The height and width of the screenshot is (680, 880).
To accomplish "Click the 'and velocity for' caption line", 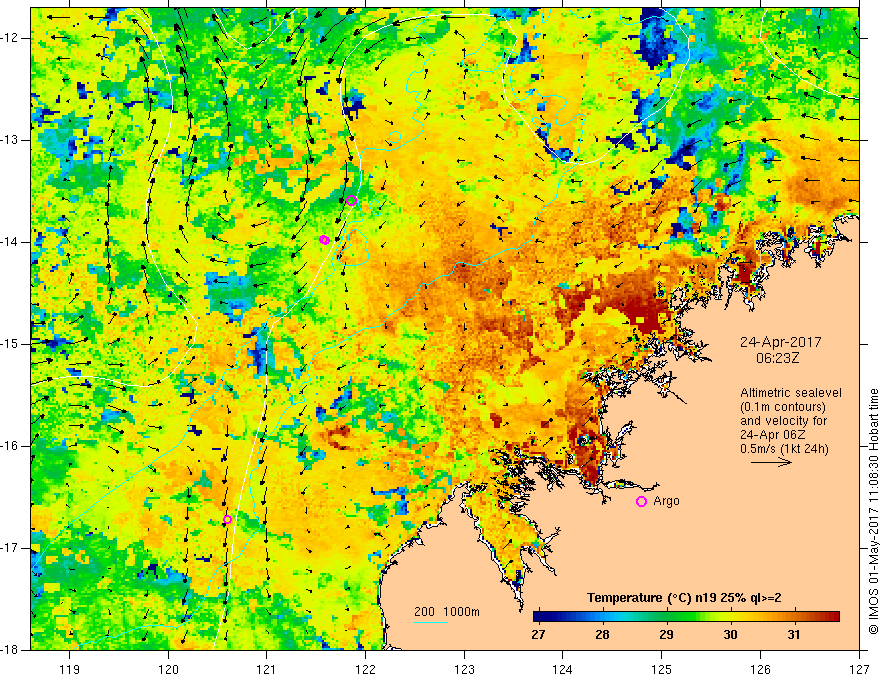I will pos(783,421).
